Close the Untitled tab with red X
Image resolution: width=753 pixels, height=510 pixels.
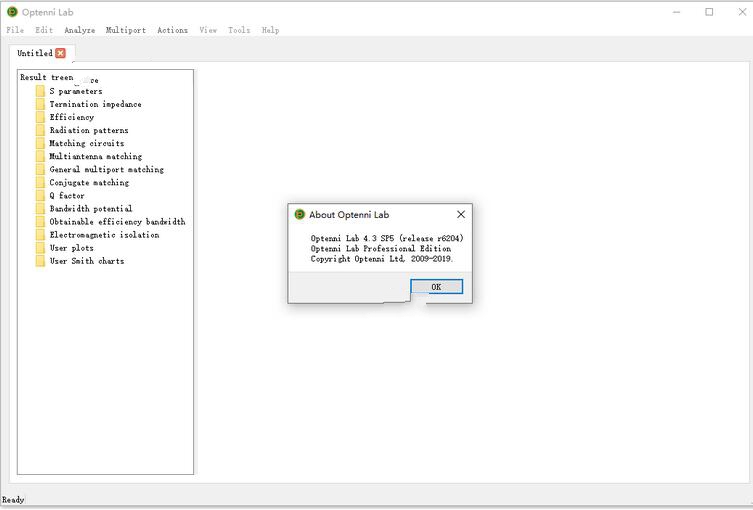click(x=60, y=53)
